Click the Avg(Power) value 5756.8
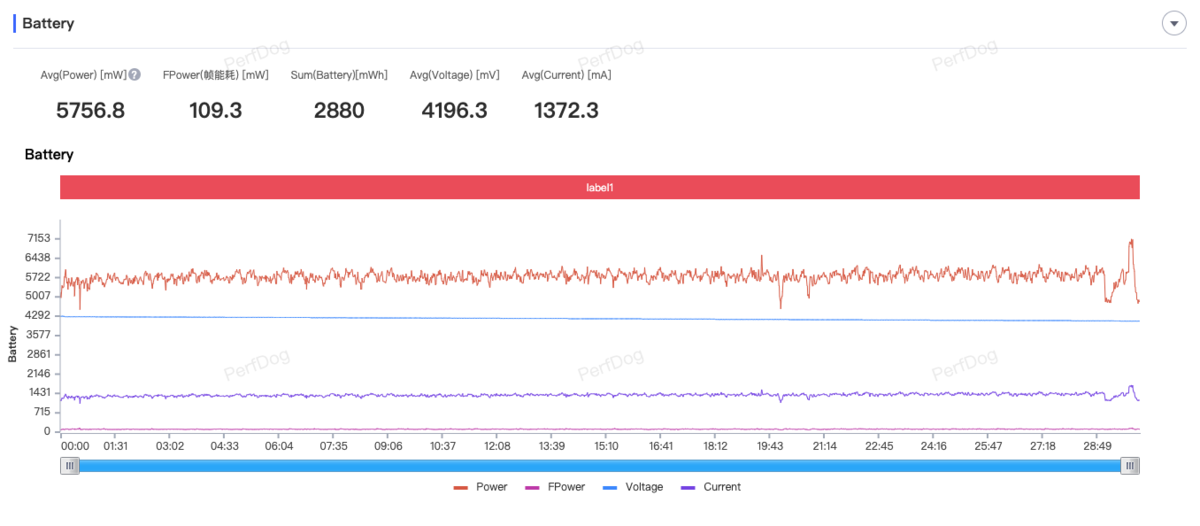This screenshot has width=1200, height=526. (x=90, y=110)
